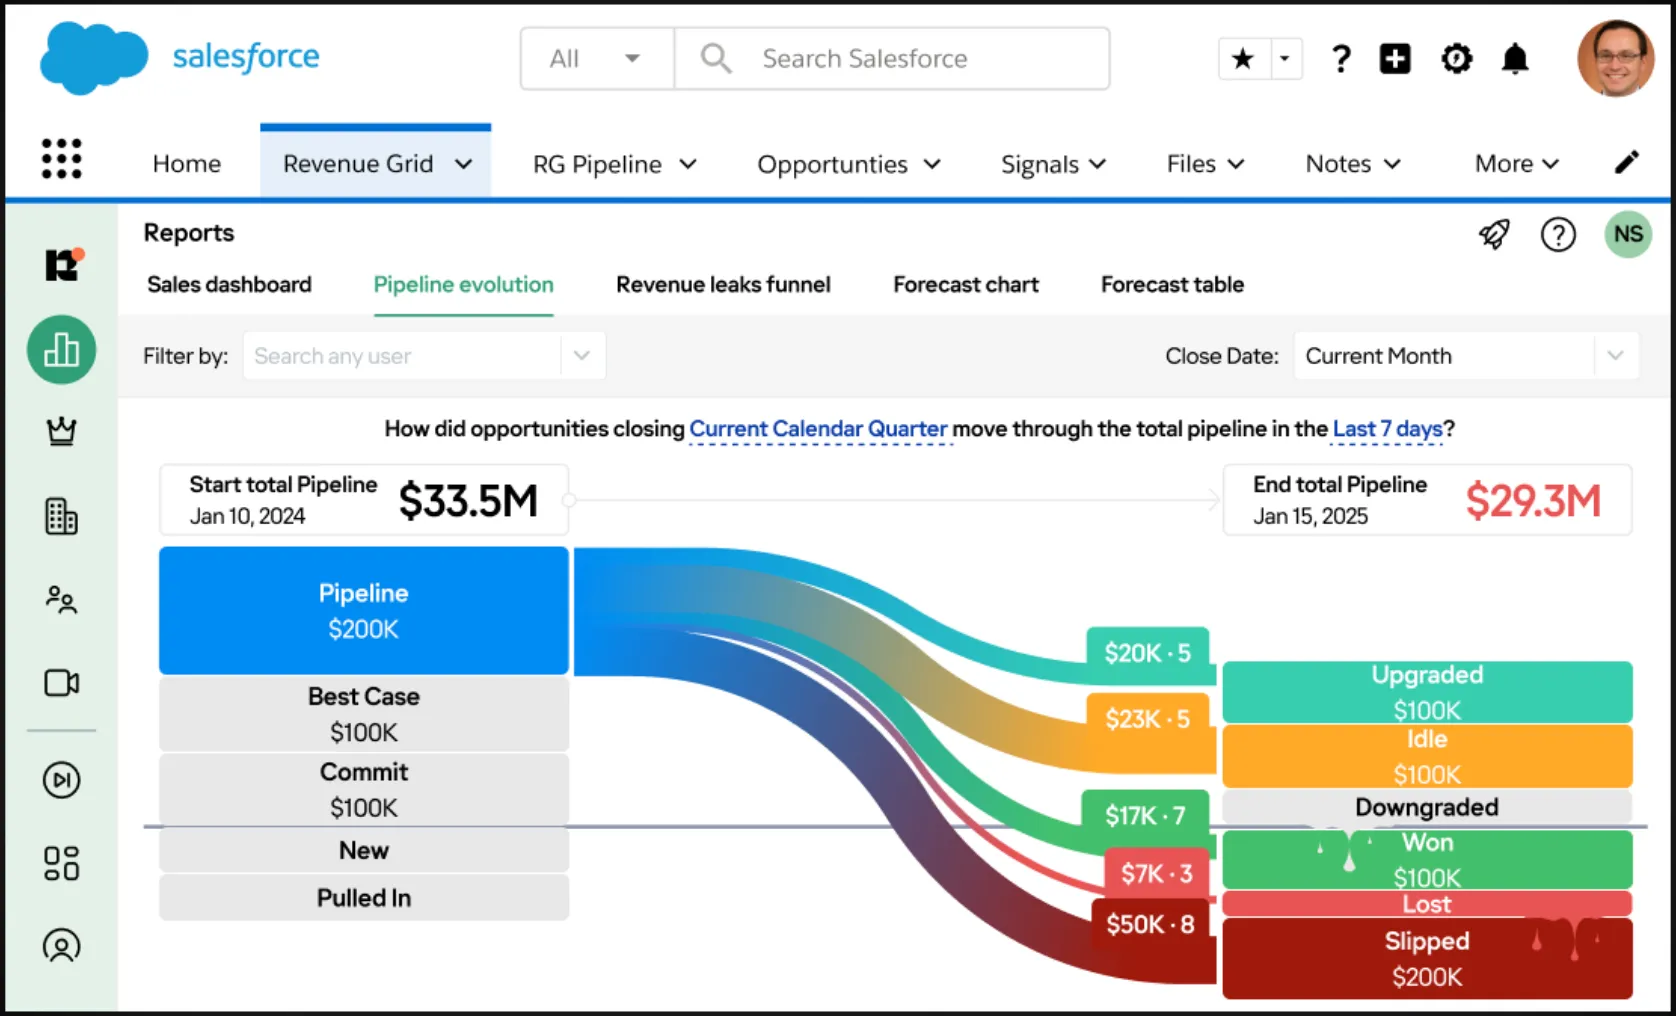Expand the Opportunties menu chevron
1676x1016 pixels.
click(932, 164)
